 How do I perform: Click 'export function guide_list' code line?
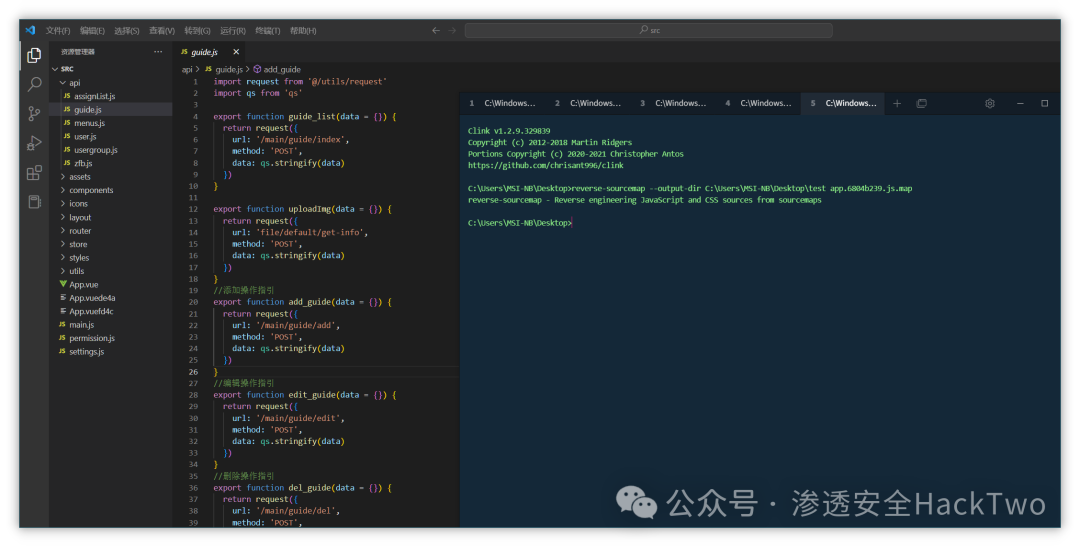pos(304,116)
